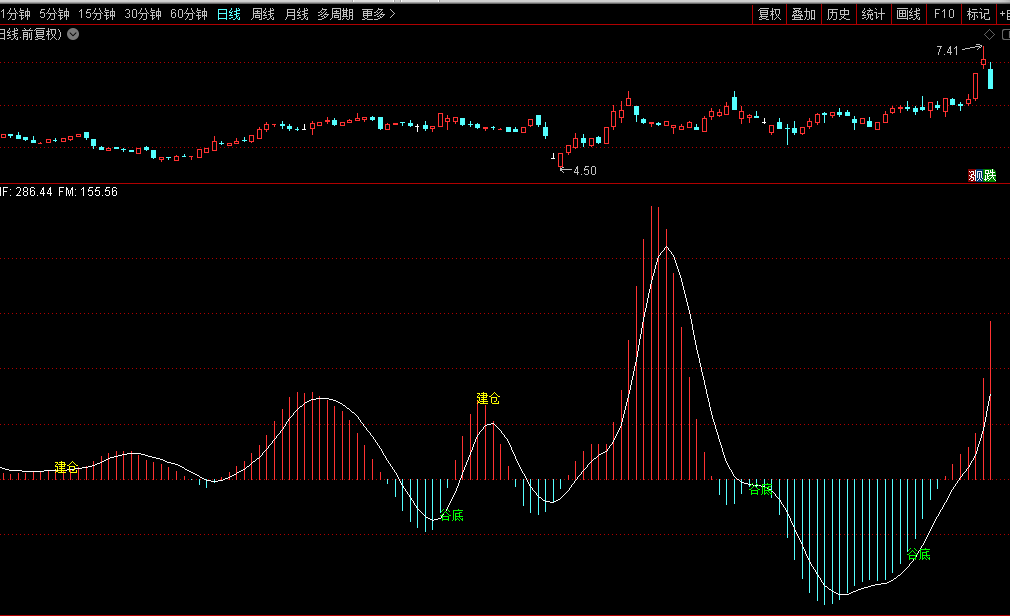Click the 叠加 overlay button
This screenshot has height=616, width=1010.
point(803,14)
